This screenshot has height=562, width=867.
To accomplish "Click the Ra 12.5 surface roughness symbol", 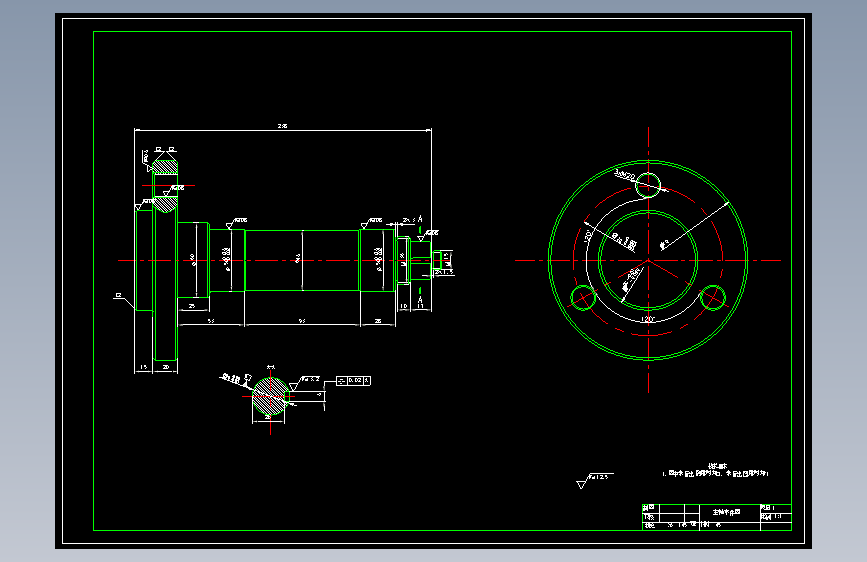I will pyautogui.click(x=594, y=480).
